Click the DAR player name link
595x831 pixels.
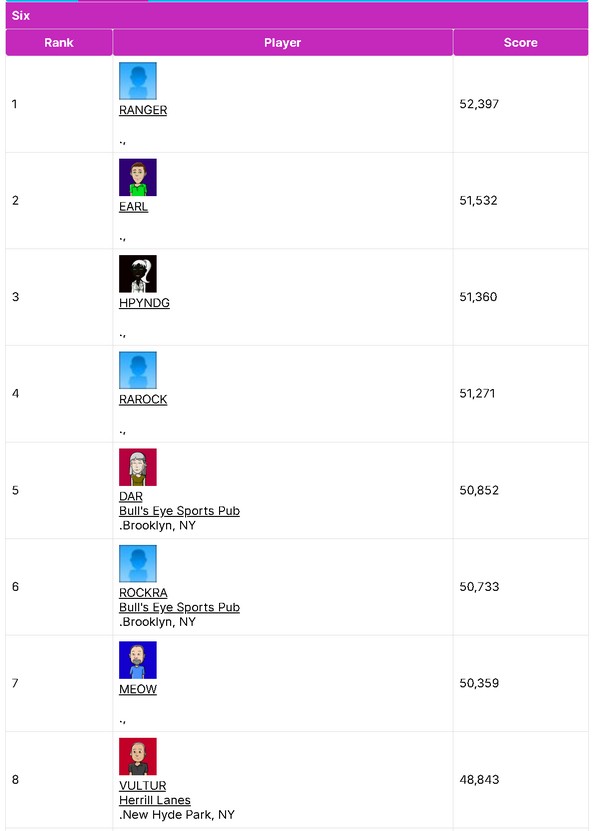click(x=131, y=497)
